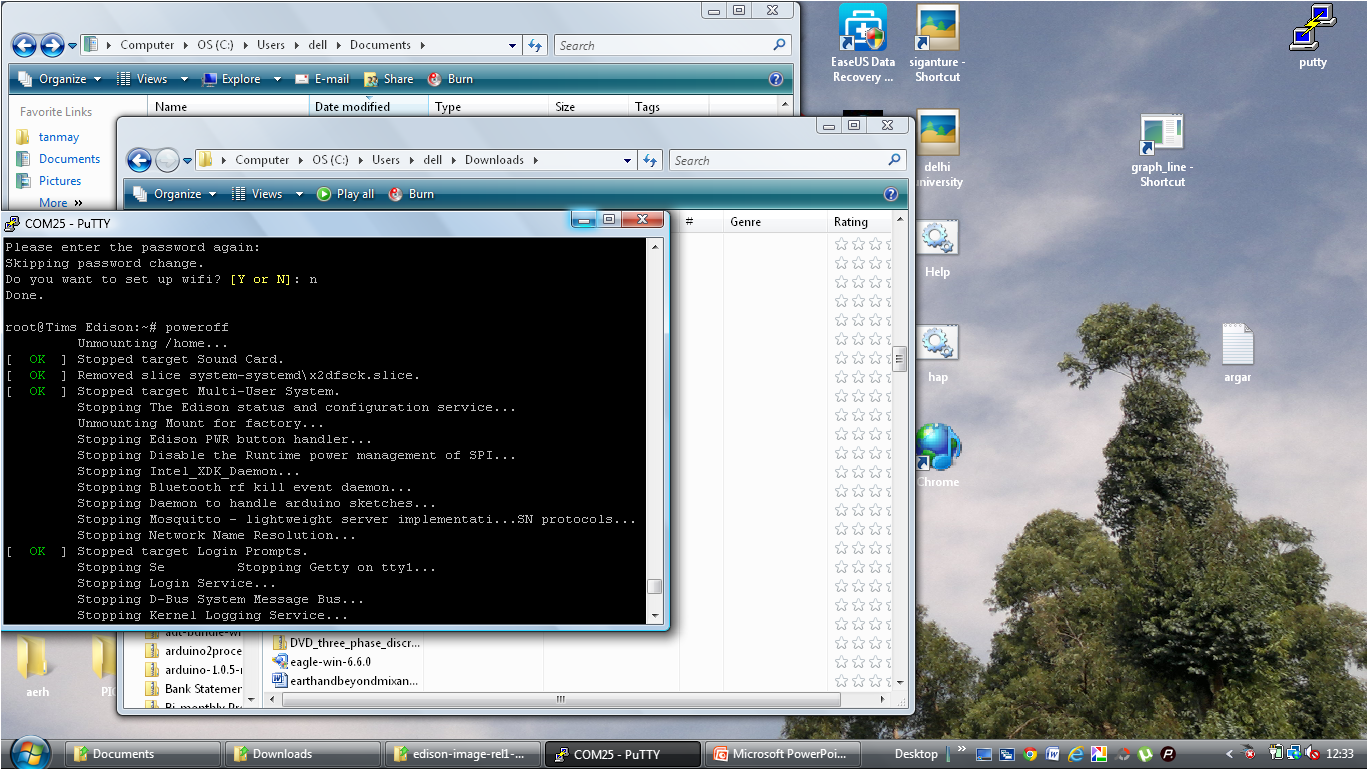Expand More in Favorite Links
1368x770 pixels.
(61, 203)
